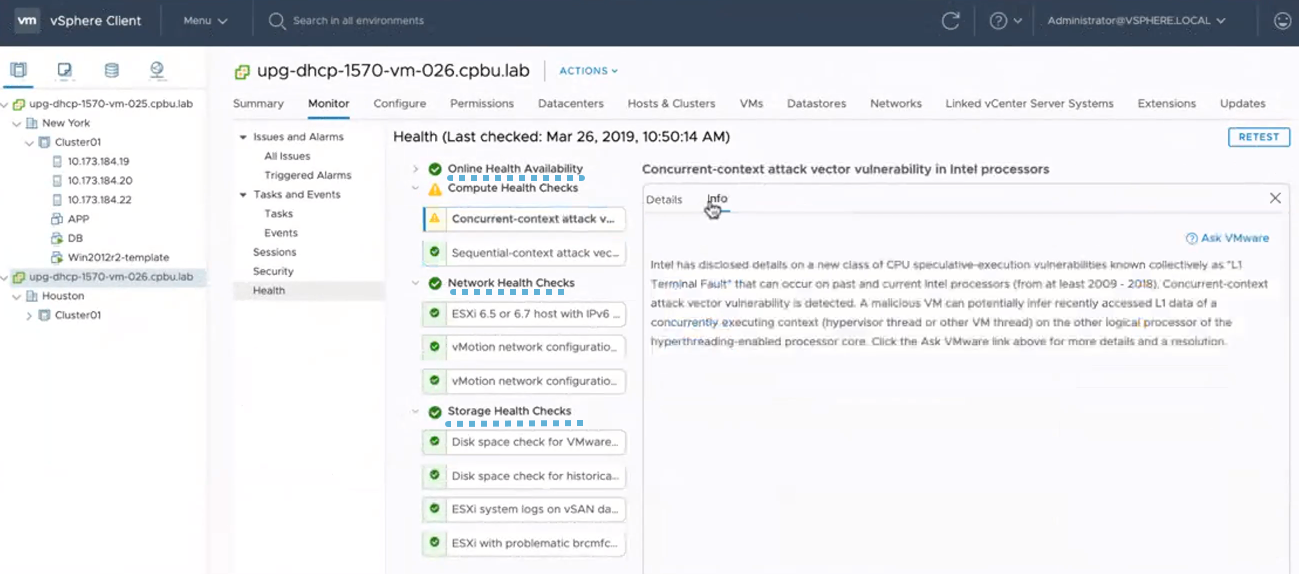Screen dimensions: 1299x574
Task: Switch to the Summary tab
Action: [x=258, y=103]
